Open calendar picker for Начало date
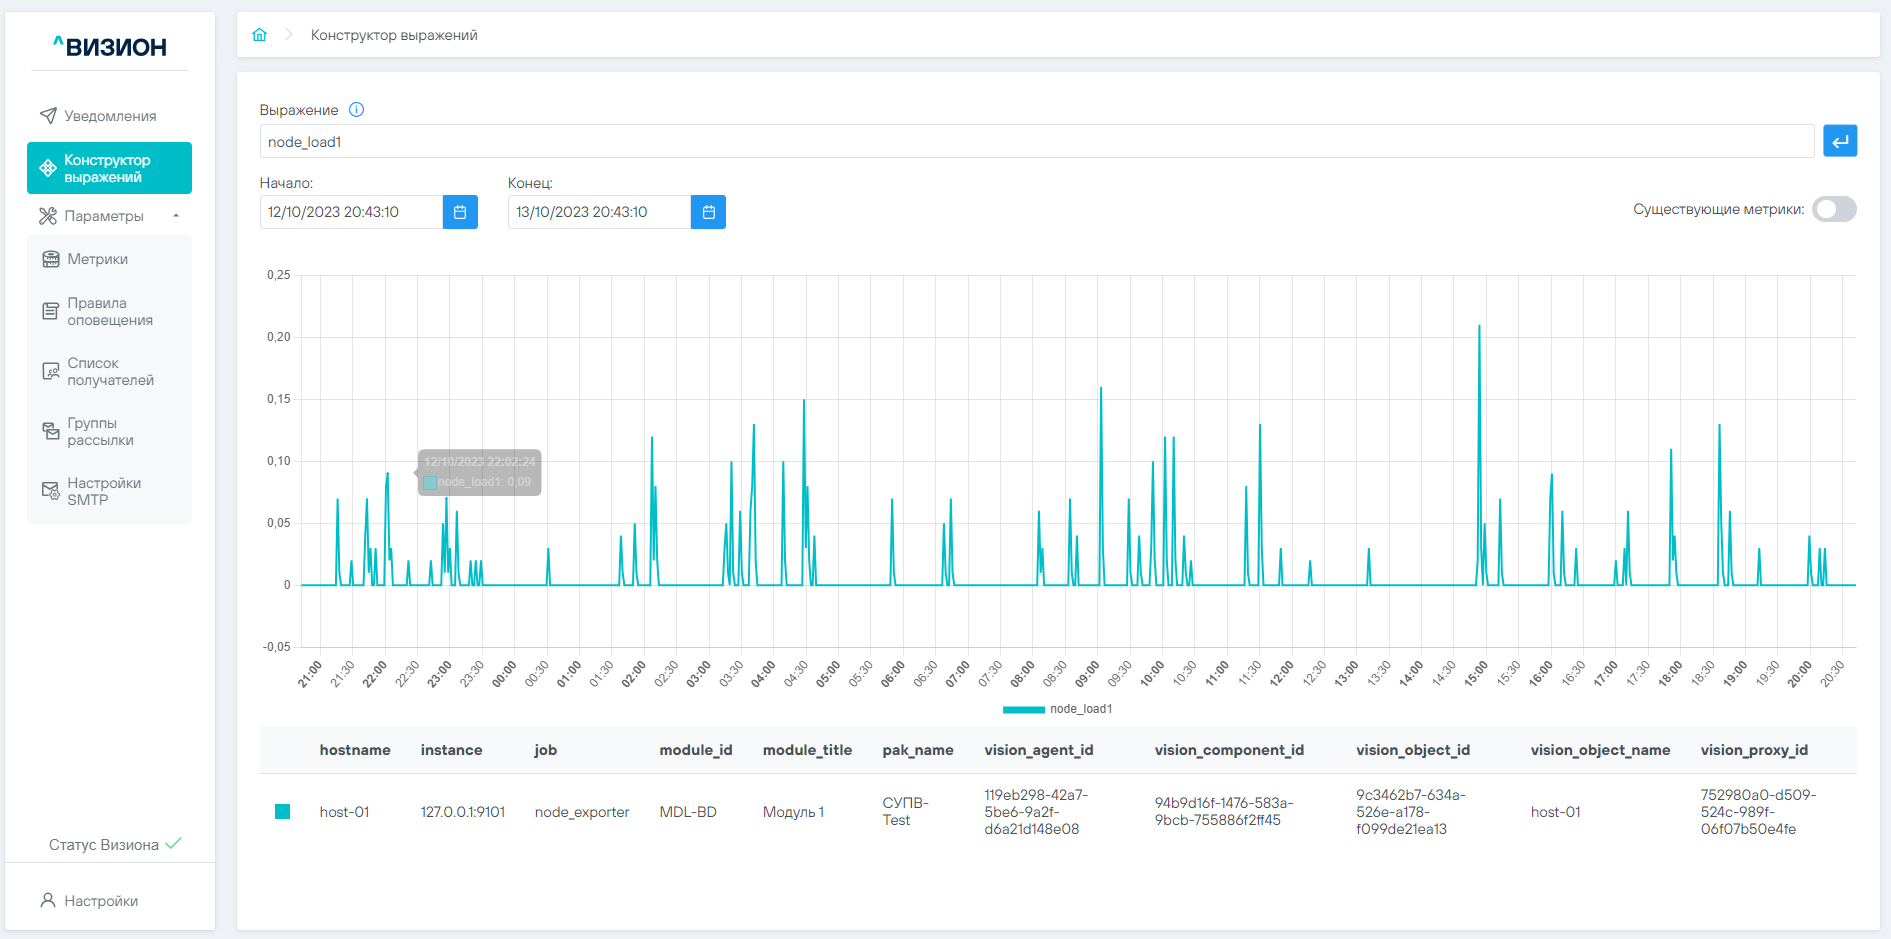This screenshot has height=939, width=1891. [x=460, y=212]
